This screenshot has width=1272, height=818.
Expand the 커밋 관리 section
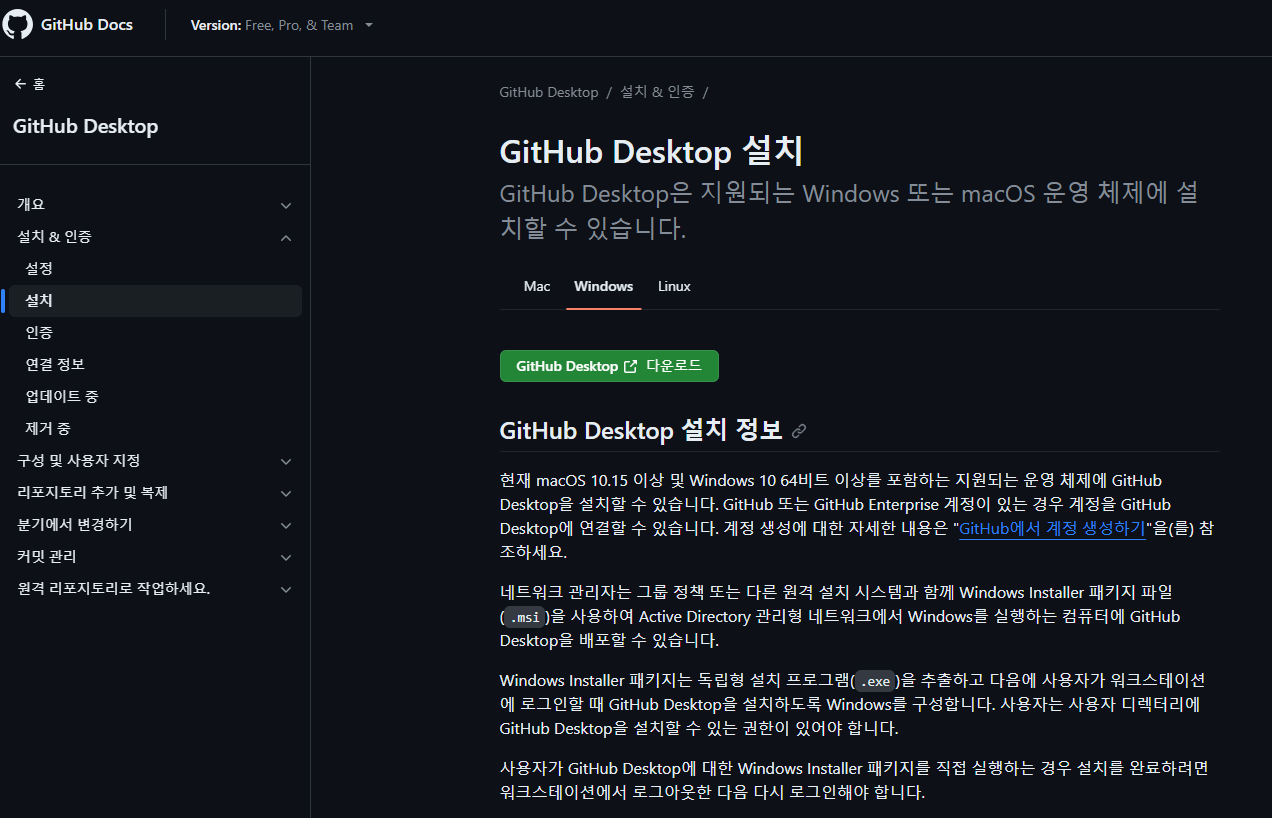pos(286,557)
